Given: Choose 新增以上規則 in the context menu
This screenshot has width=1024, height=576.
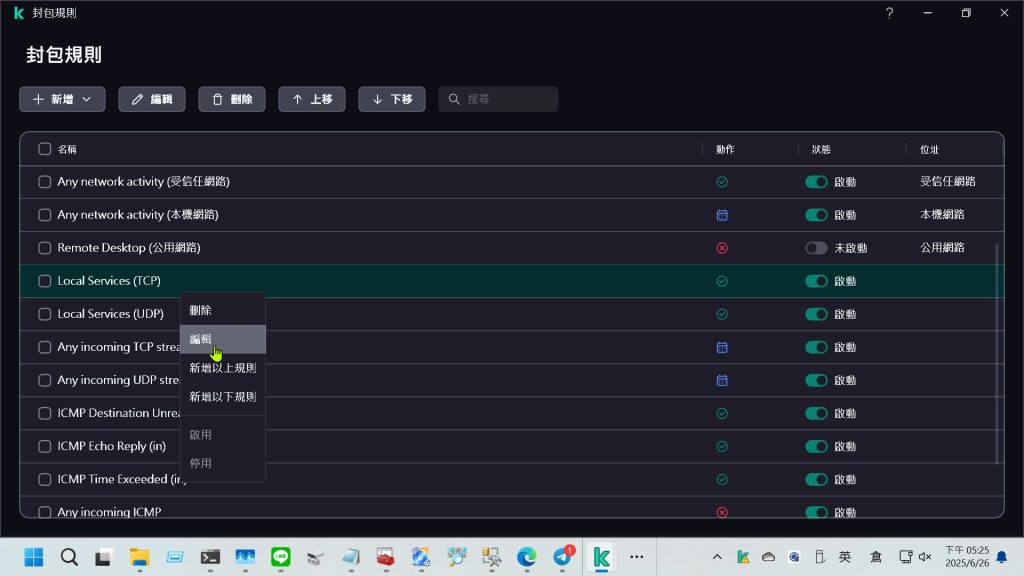Looking at the screenshot, I should [x=222, y=368].
